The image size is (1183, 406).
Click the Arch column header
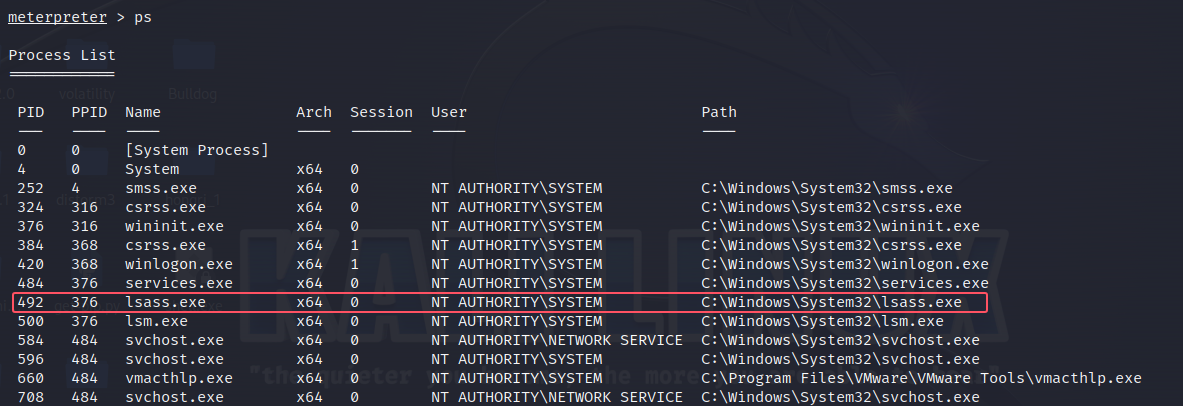[x=314, y=112]
